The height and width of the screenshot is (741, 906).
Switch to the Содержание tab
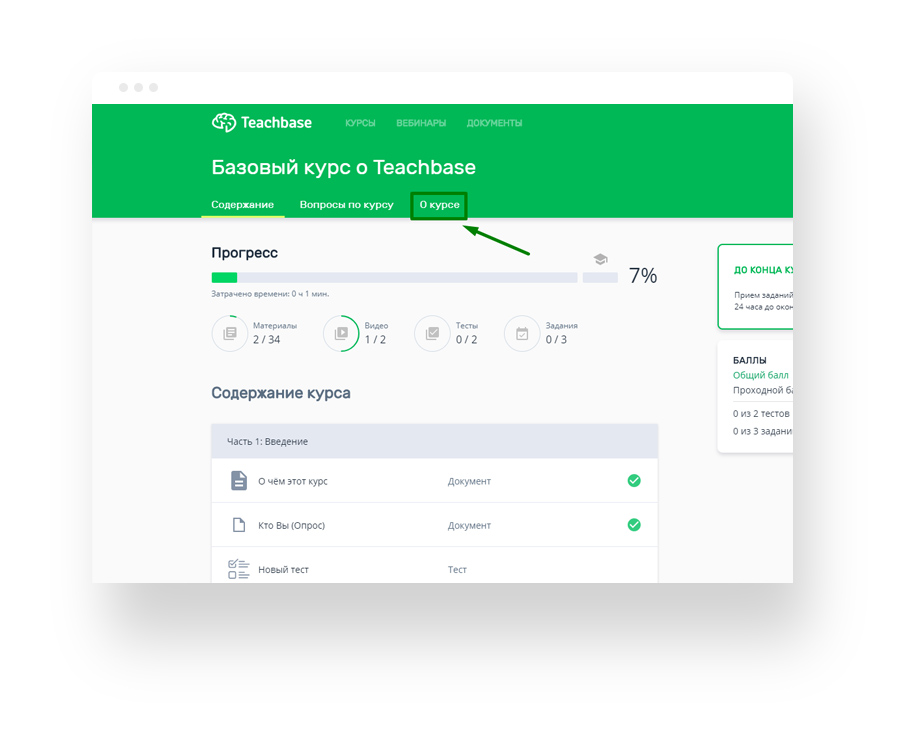click(x=243, y=205)
